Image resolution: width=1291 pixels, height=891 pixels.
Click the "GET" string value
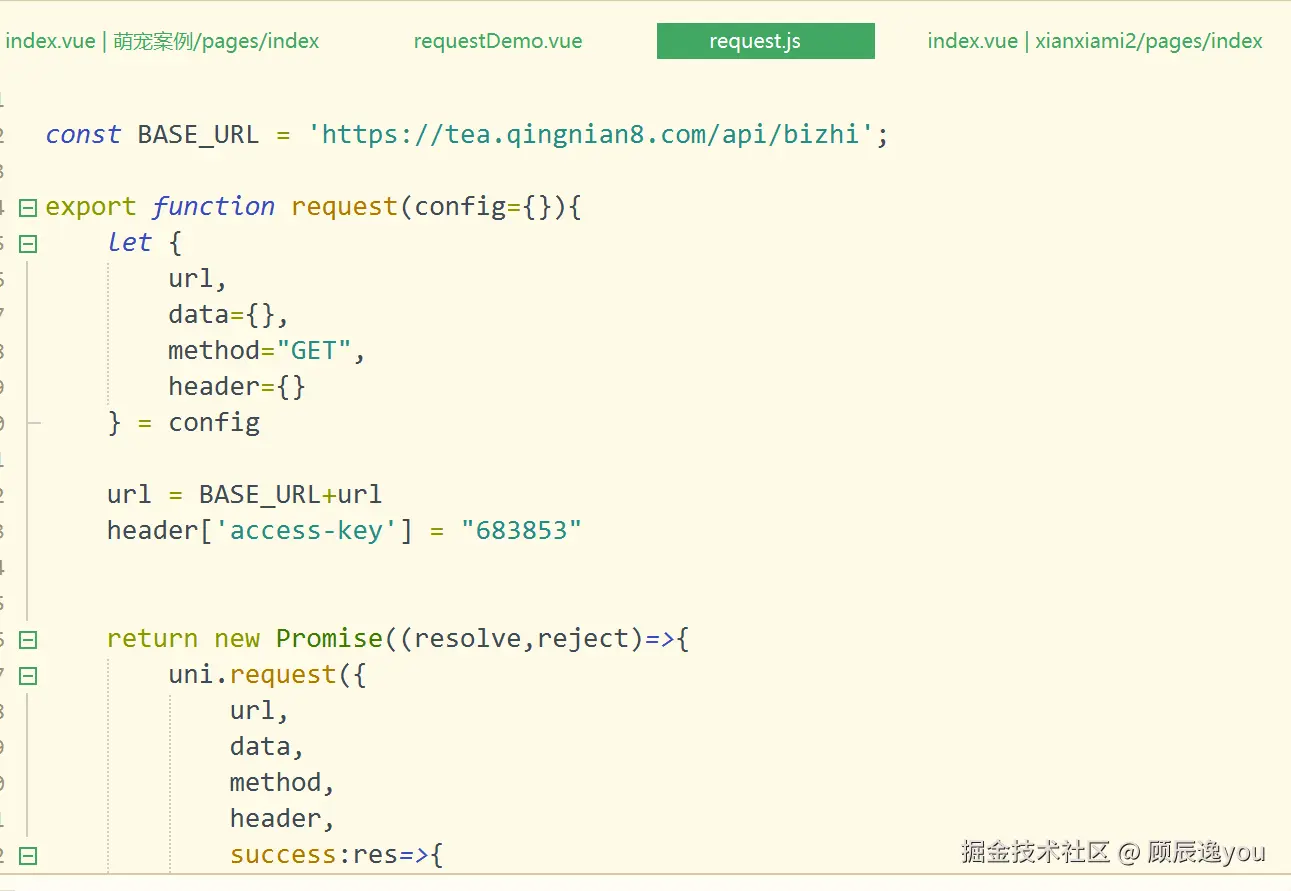[x=314, y=350]
